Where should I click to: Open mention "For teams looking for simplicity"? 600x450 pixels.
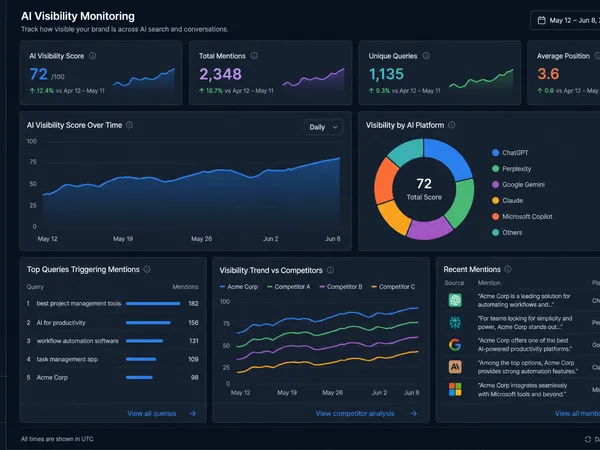(x=525, y=323)
